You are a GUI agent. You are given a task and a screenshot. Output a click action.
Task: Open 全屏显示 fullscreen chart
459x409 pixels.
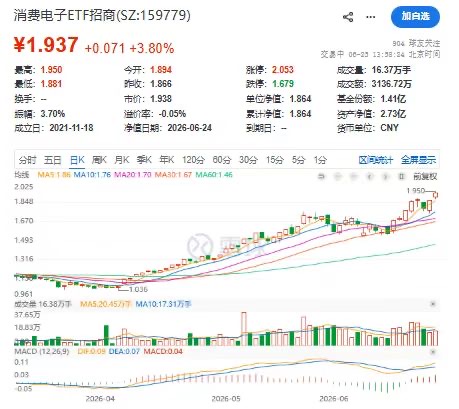(x=418, y=160)
